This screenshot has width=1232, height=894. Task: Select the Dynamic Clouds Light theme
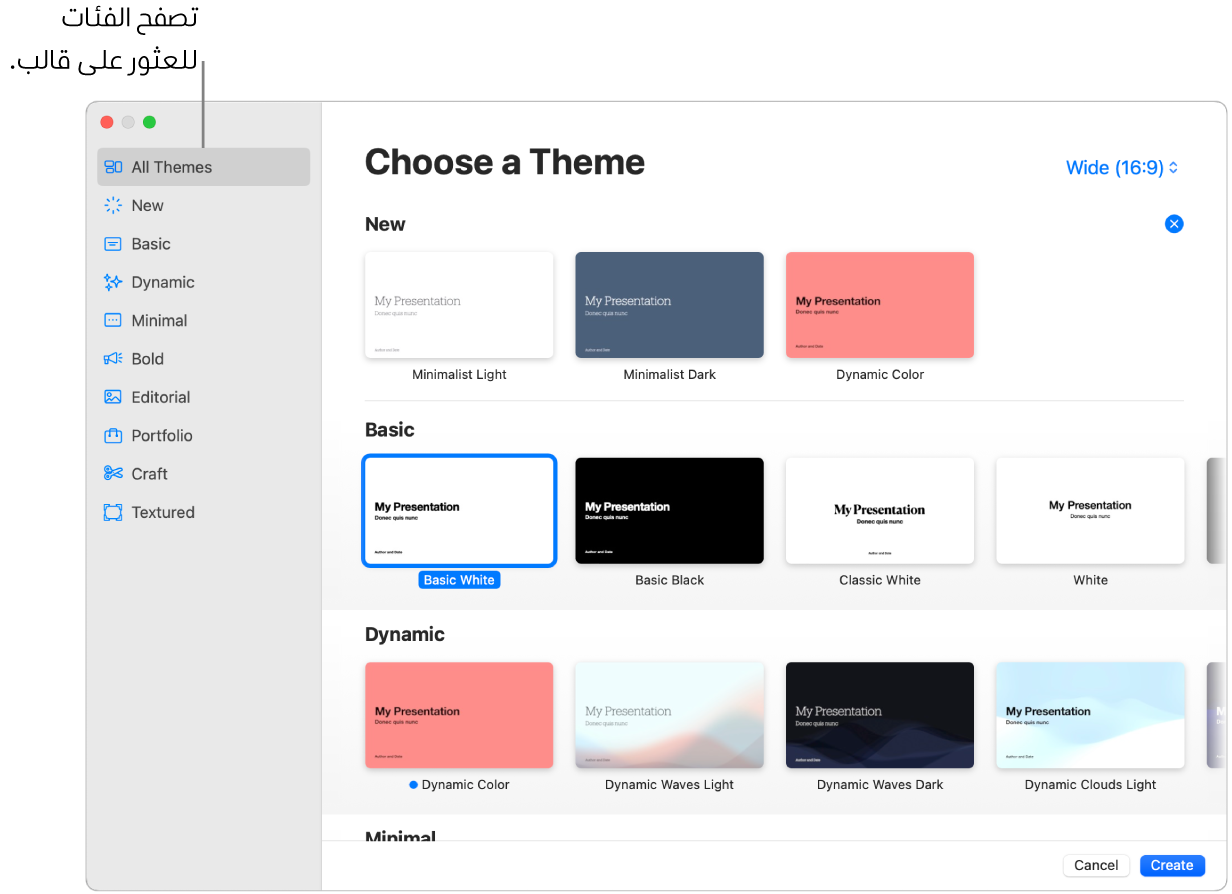(1090, 715)
